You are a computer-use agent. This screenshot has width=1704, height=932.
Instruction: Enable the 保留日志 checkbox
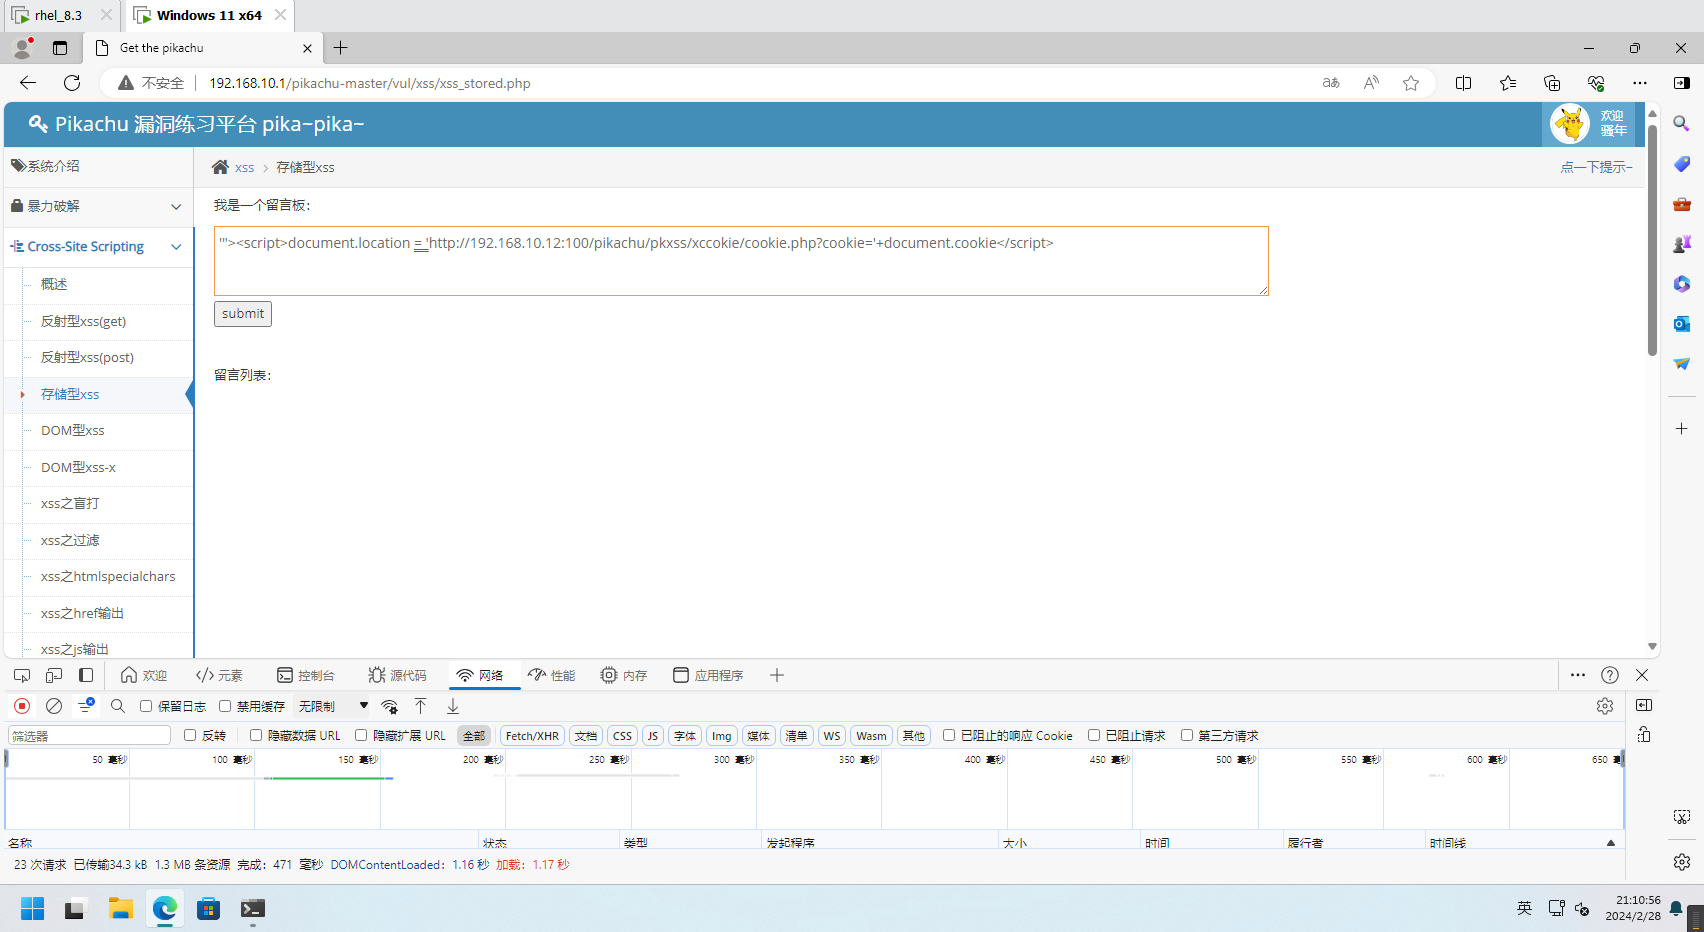[146, 706]
